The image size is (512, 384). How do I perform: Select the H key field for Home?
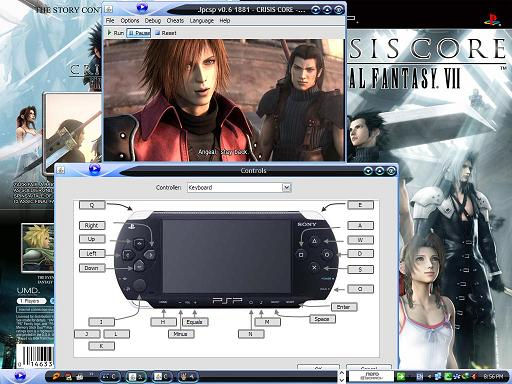point(163,322)
